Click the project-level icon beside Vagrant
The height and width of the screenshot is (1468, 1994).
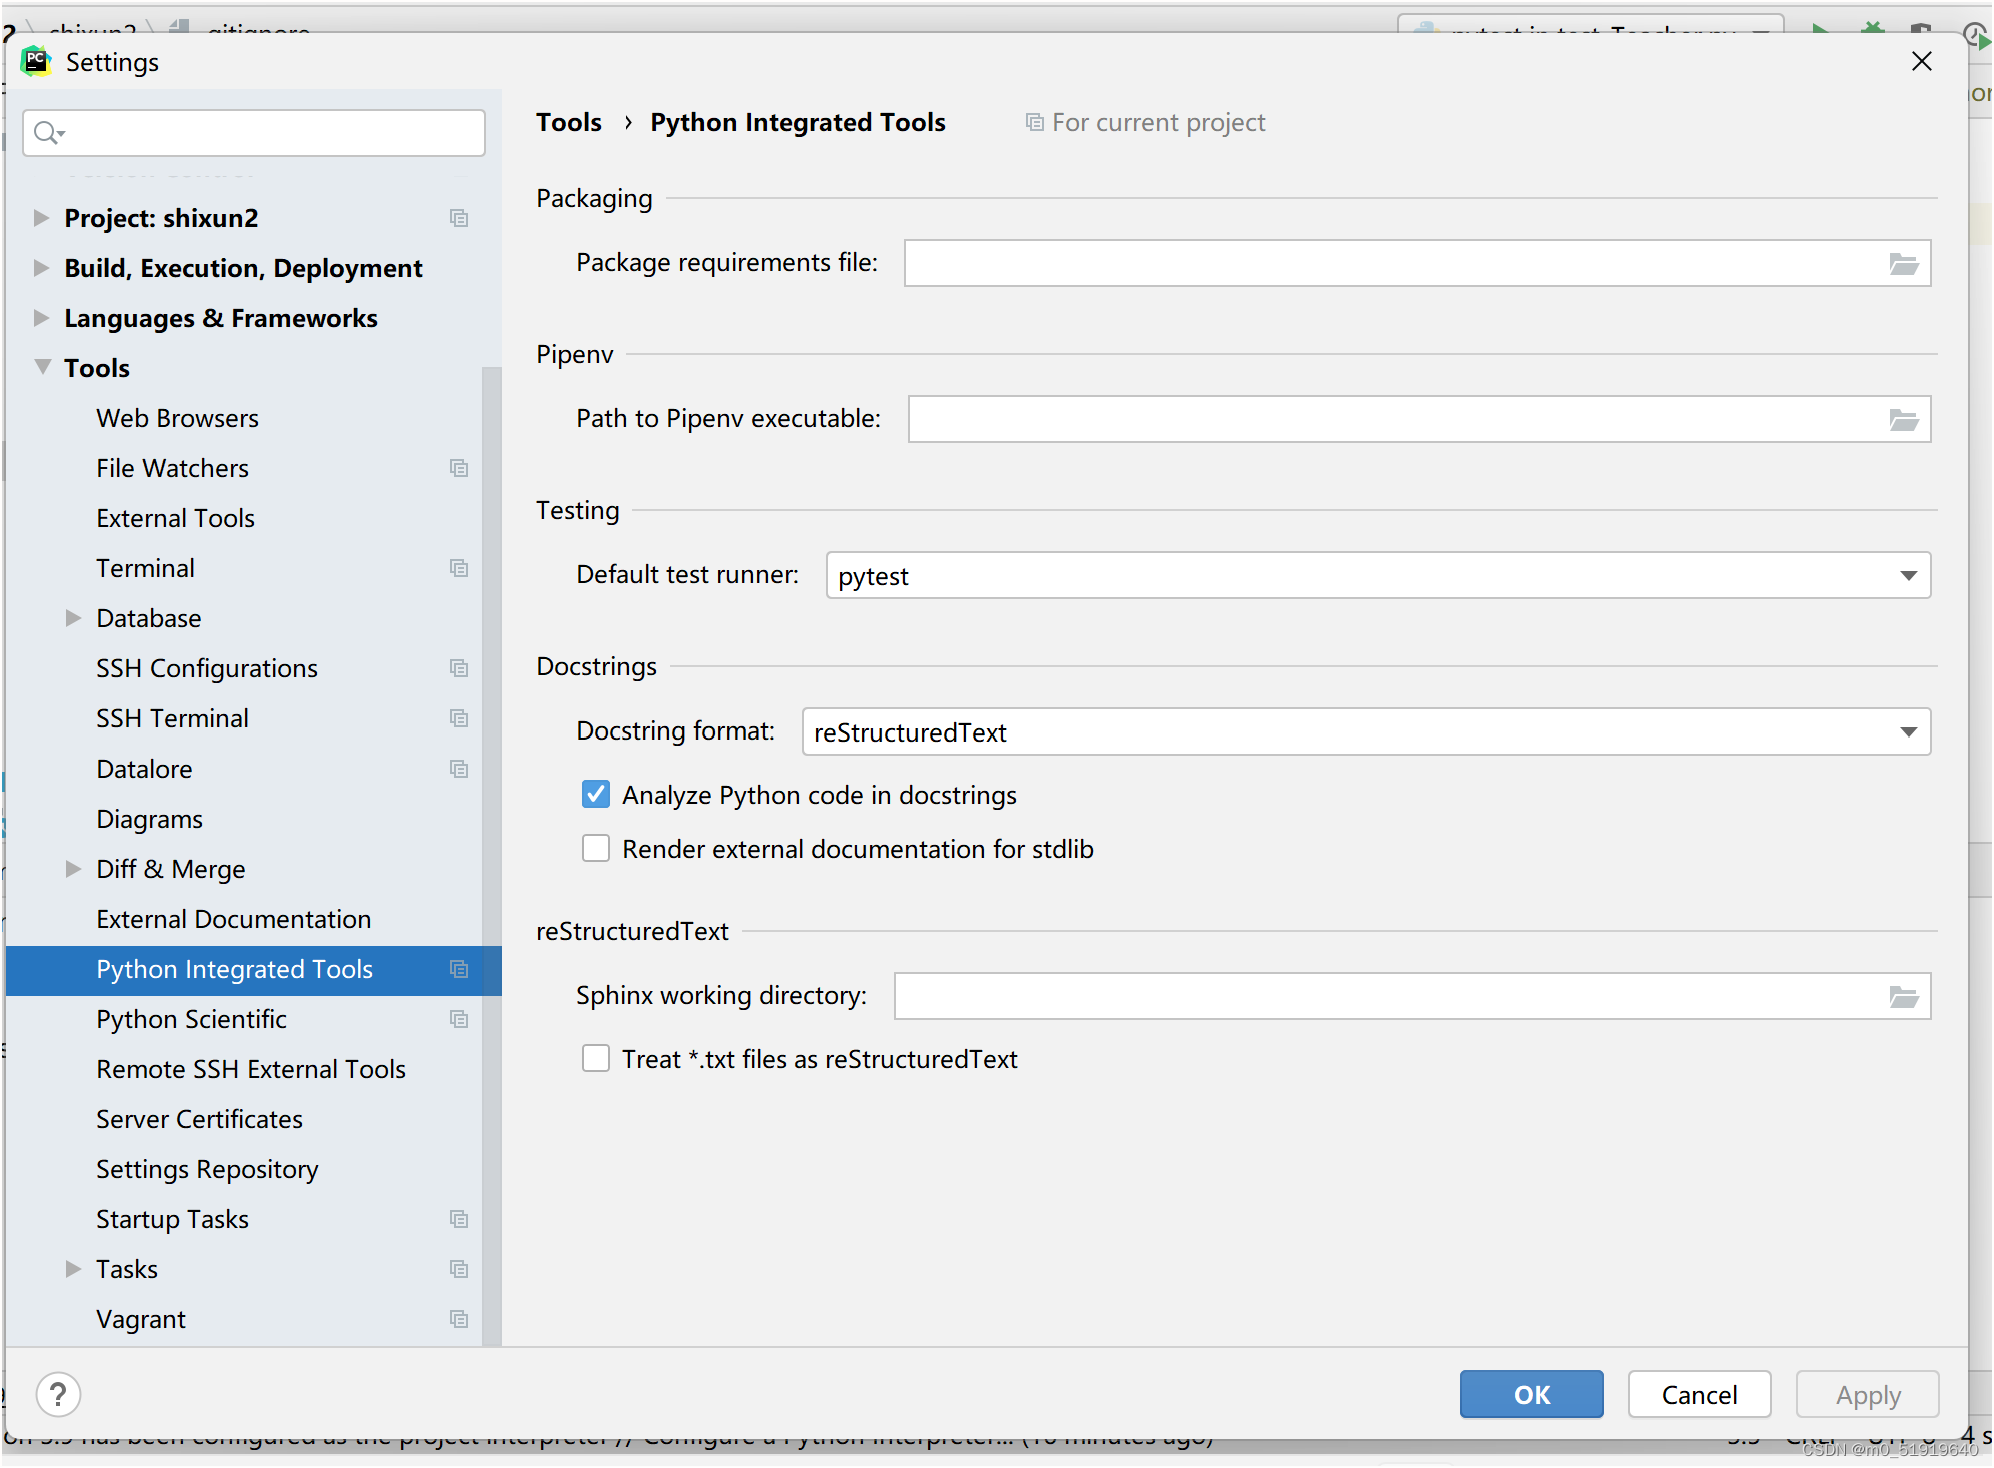tap(459, 1319)
